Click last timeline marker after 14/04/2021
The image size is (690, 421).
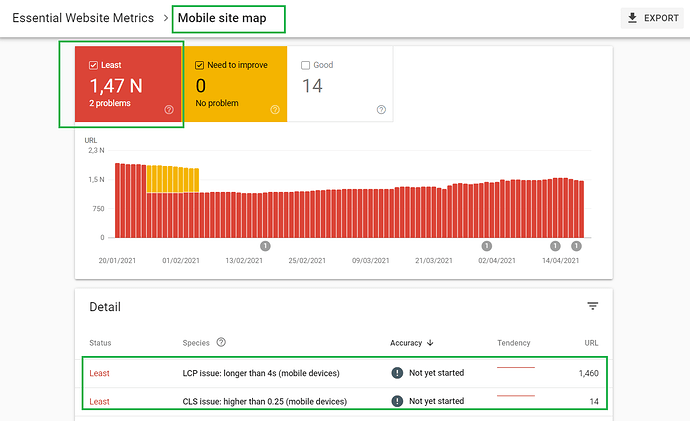(576, 246)
